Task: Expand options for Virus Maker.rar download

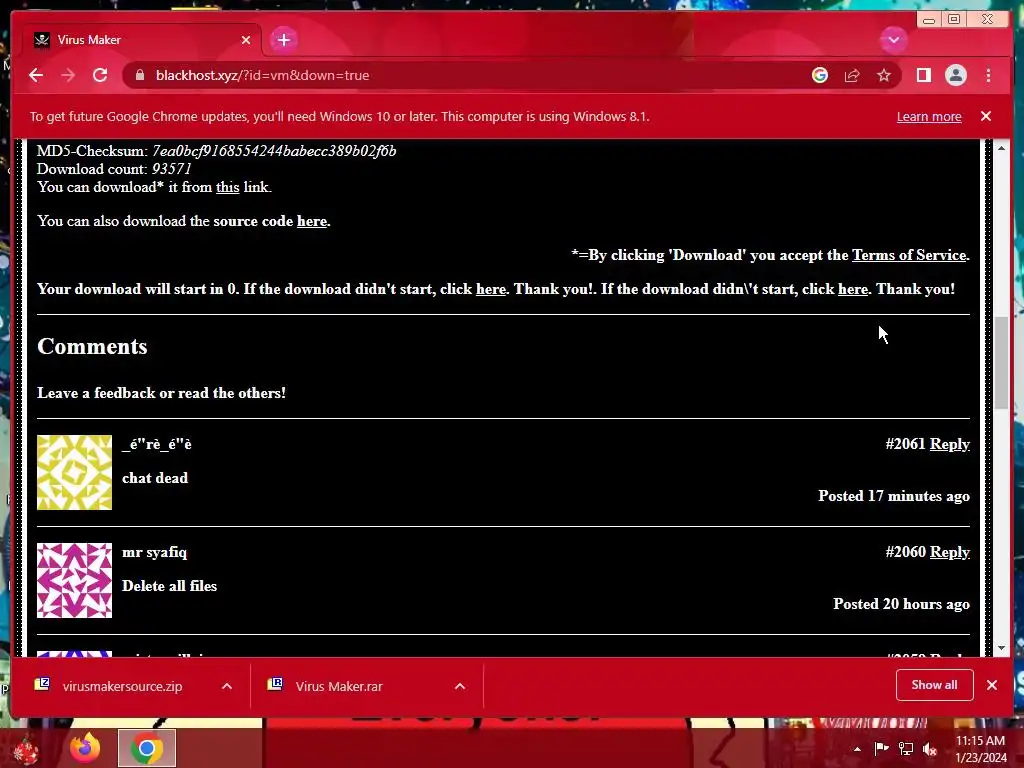Action: coord(460,686)
